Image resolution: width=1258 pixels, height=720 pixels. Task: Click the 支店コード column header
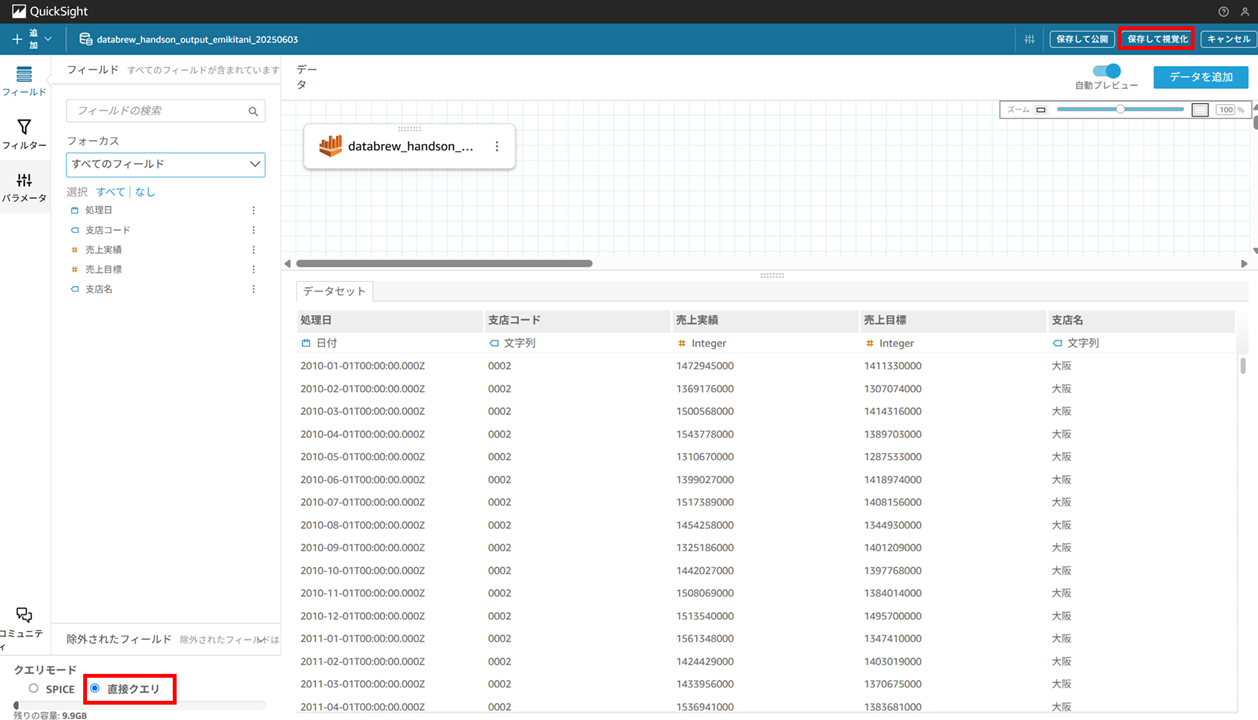[x=577, y=320]
